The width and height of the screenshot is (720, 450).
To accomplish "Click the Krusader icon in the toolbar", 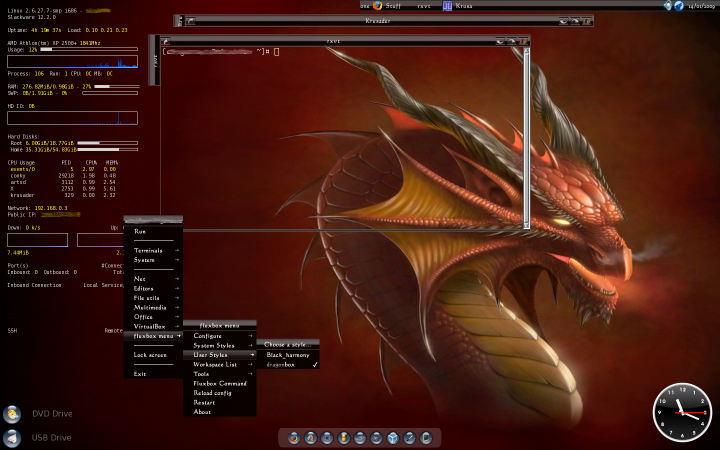I will click(x=447, y=6).
